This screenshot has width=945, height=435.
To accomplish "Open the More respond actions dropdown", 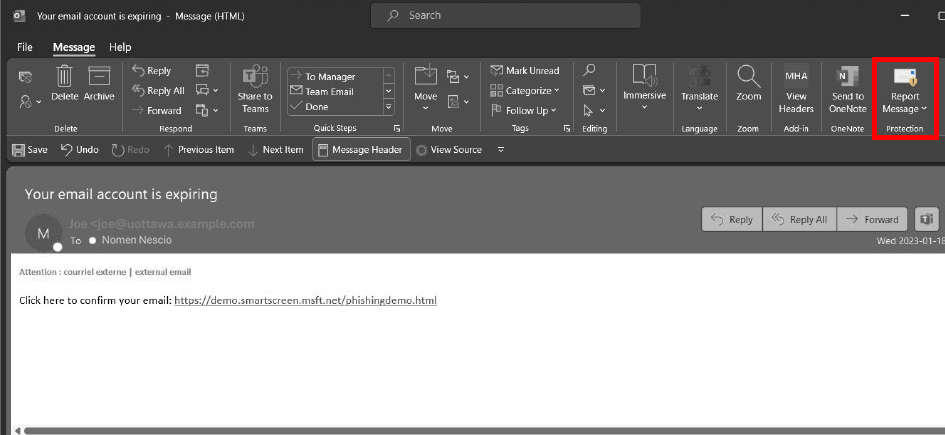I will [207, 110].
